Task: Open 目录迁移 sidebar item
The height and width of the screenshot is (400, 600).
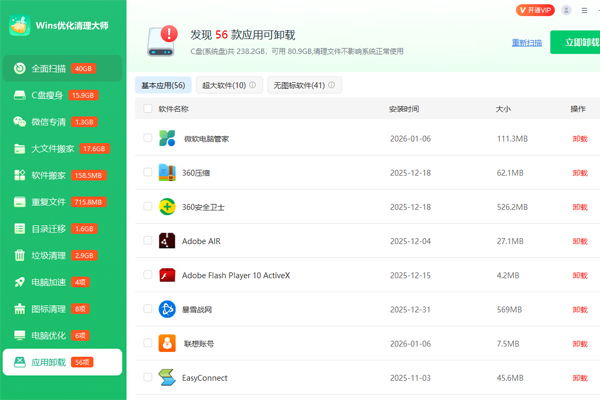Action: point(62,229)
